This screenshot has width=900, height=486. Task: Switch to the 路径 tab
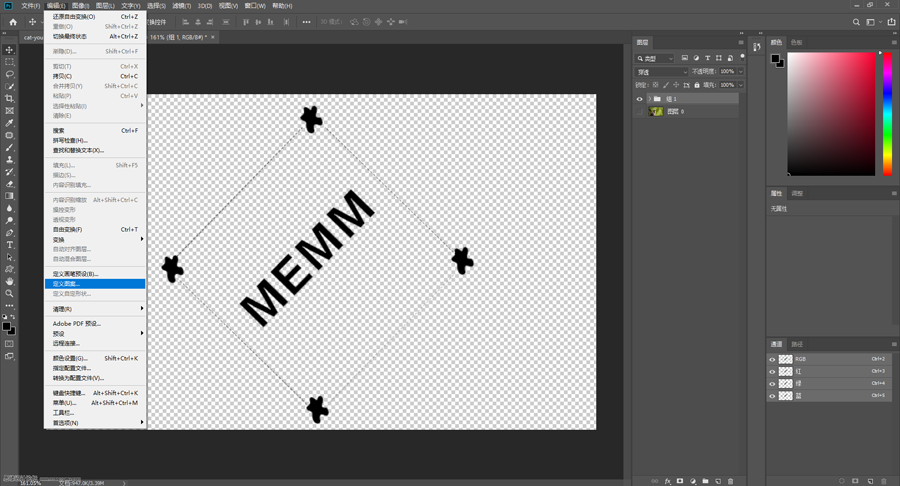[x=797, y=344]
